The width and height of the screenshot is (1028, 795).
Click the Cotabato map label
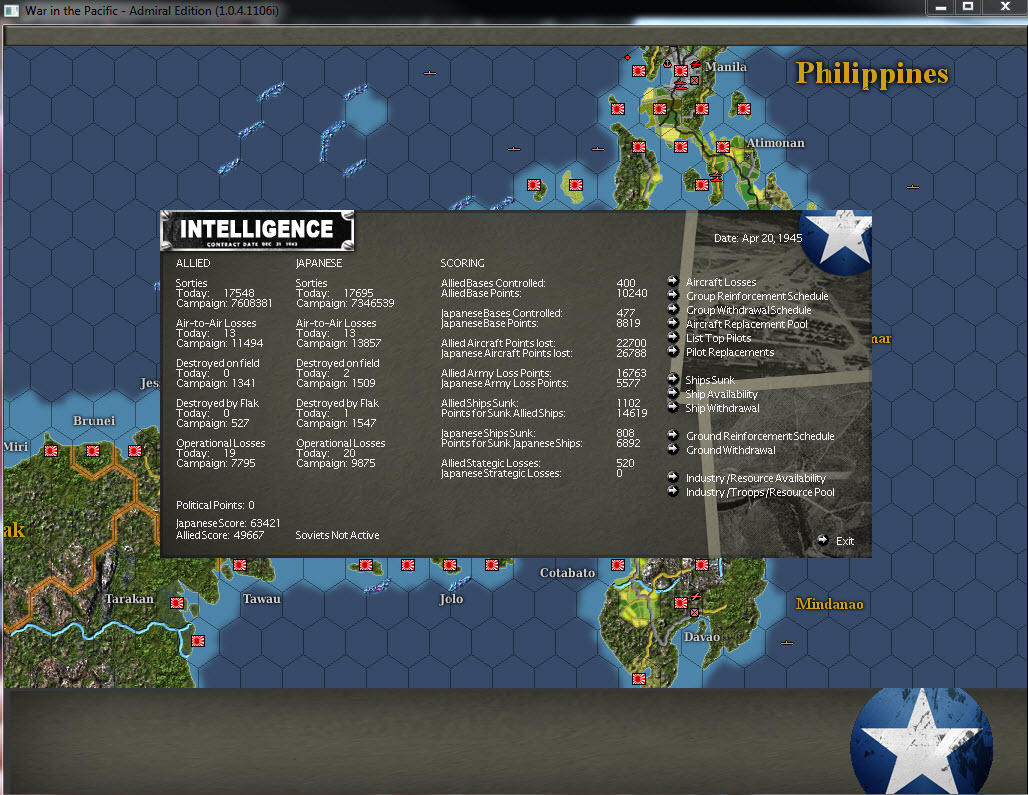click(567, 573)
